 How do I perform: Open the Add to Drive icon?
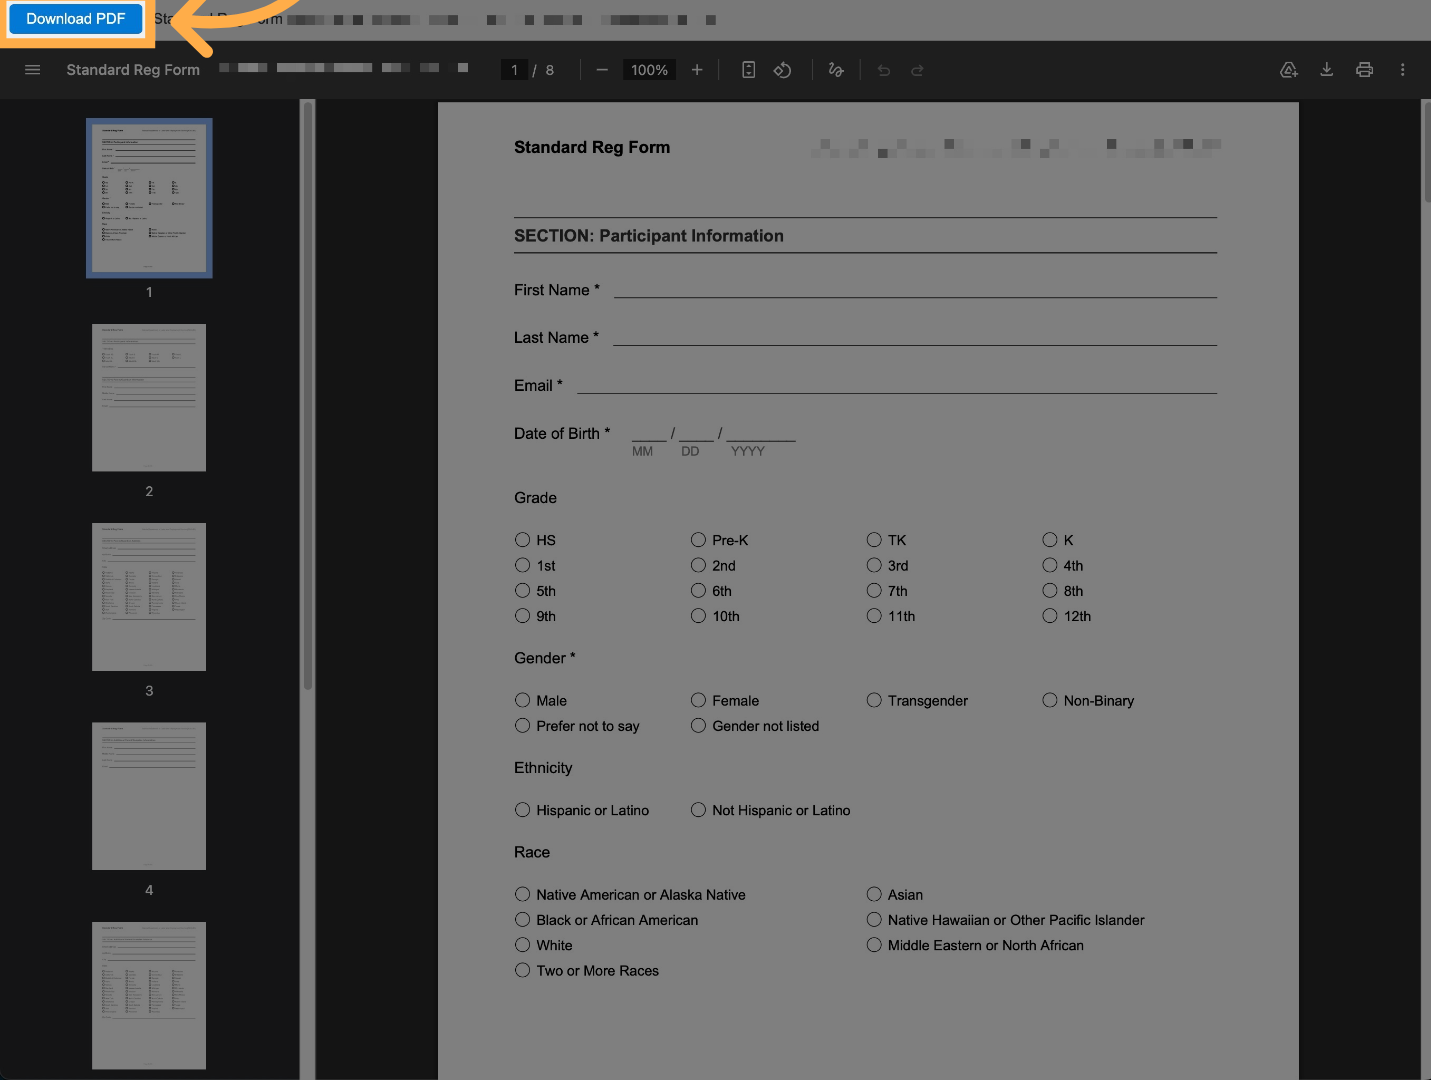point(1288,69)
